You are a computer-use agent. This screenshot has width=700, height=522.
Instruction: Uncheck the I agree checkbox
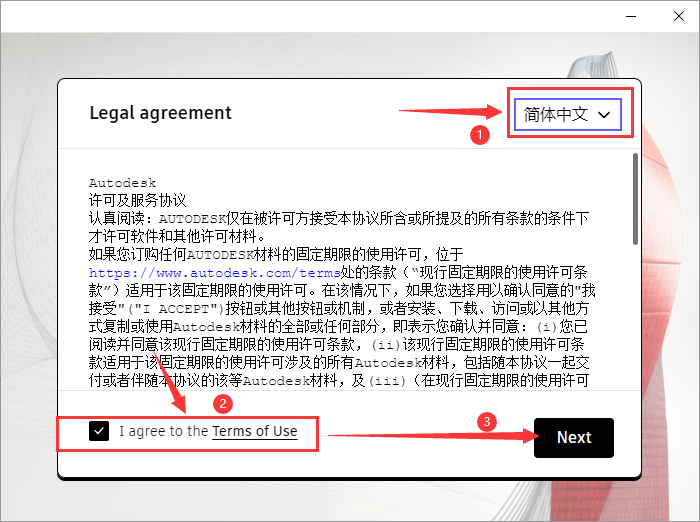[99, 431]
